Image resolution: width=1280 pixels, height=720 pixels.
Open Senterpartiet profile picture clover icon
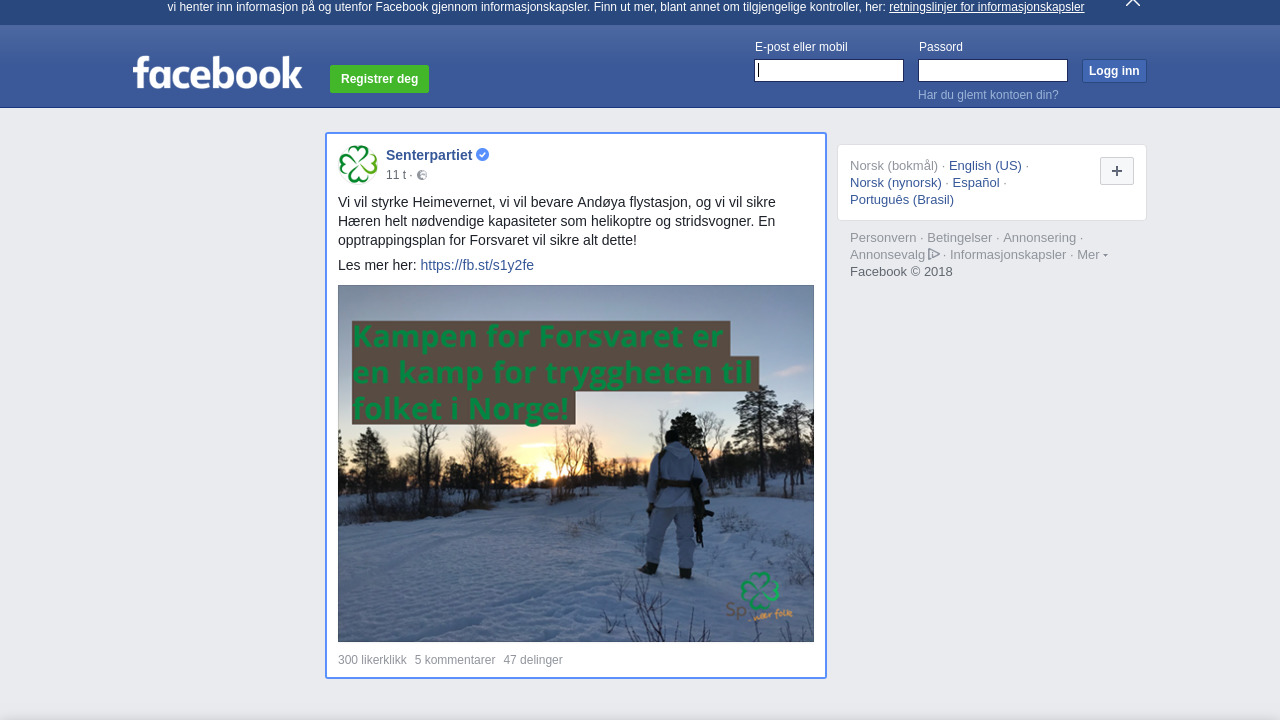click(358, 164)
